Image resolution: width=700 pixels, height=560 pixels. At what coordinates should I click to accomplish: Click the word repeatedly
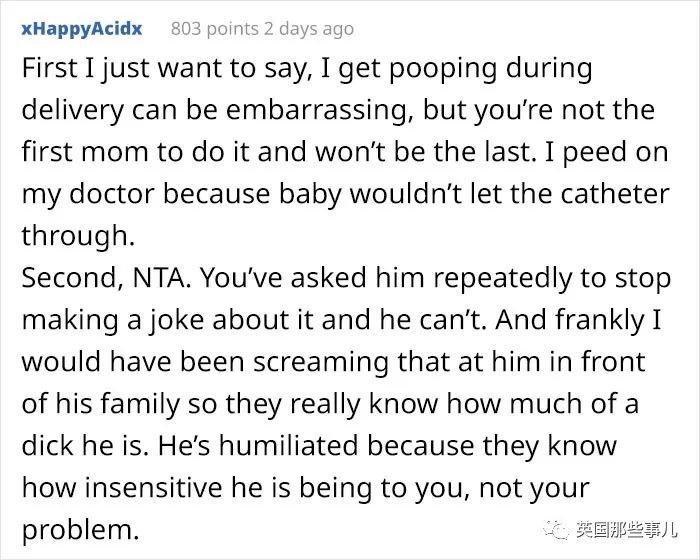502,278
